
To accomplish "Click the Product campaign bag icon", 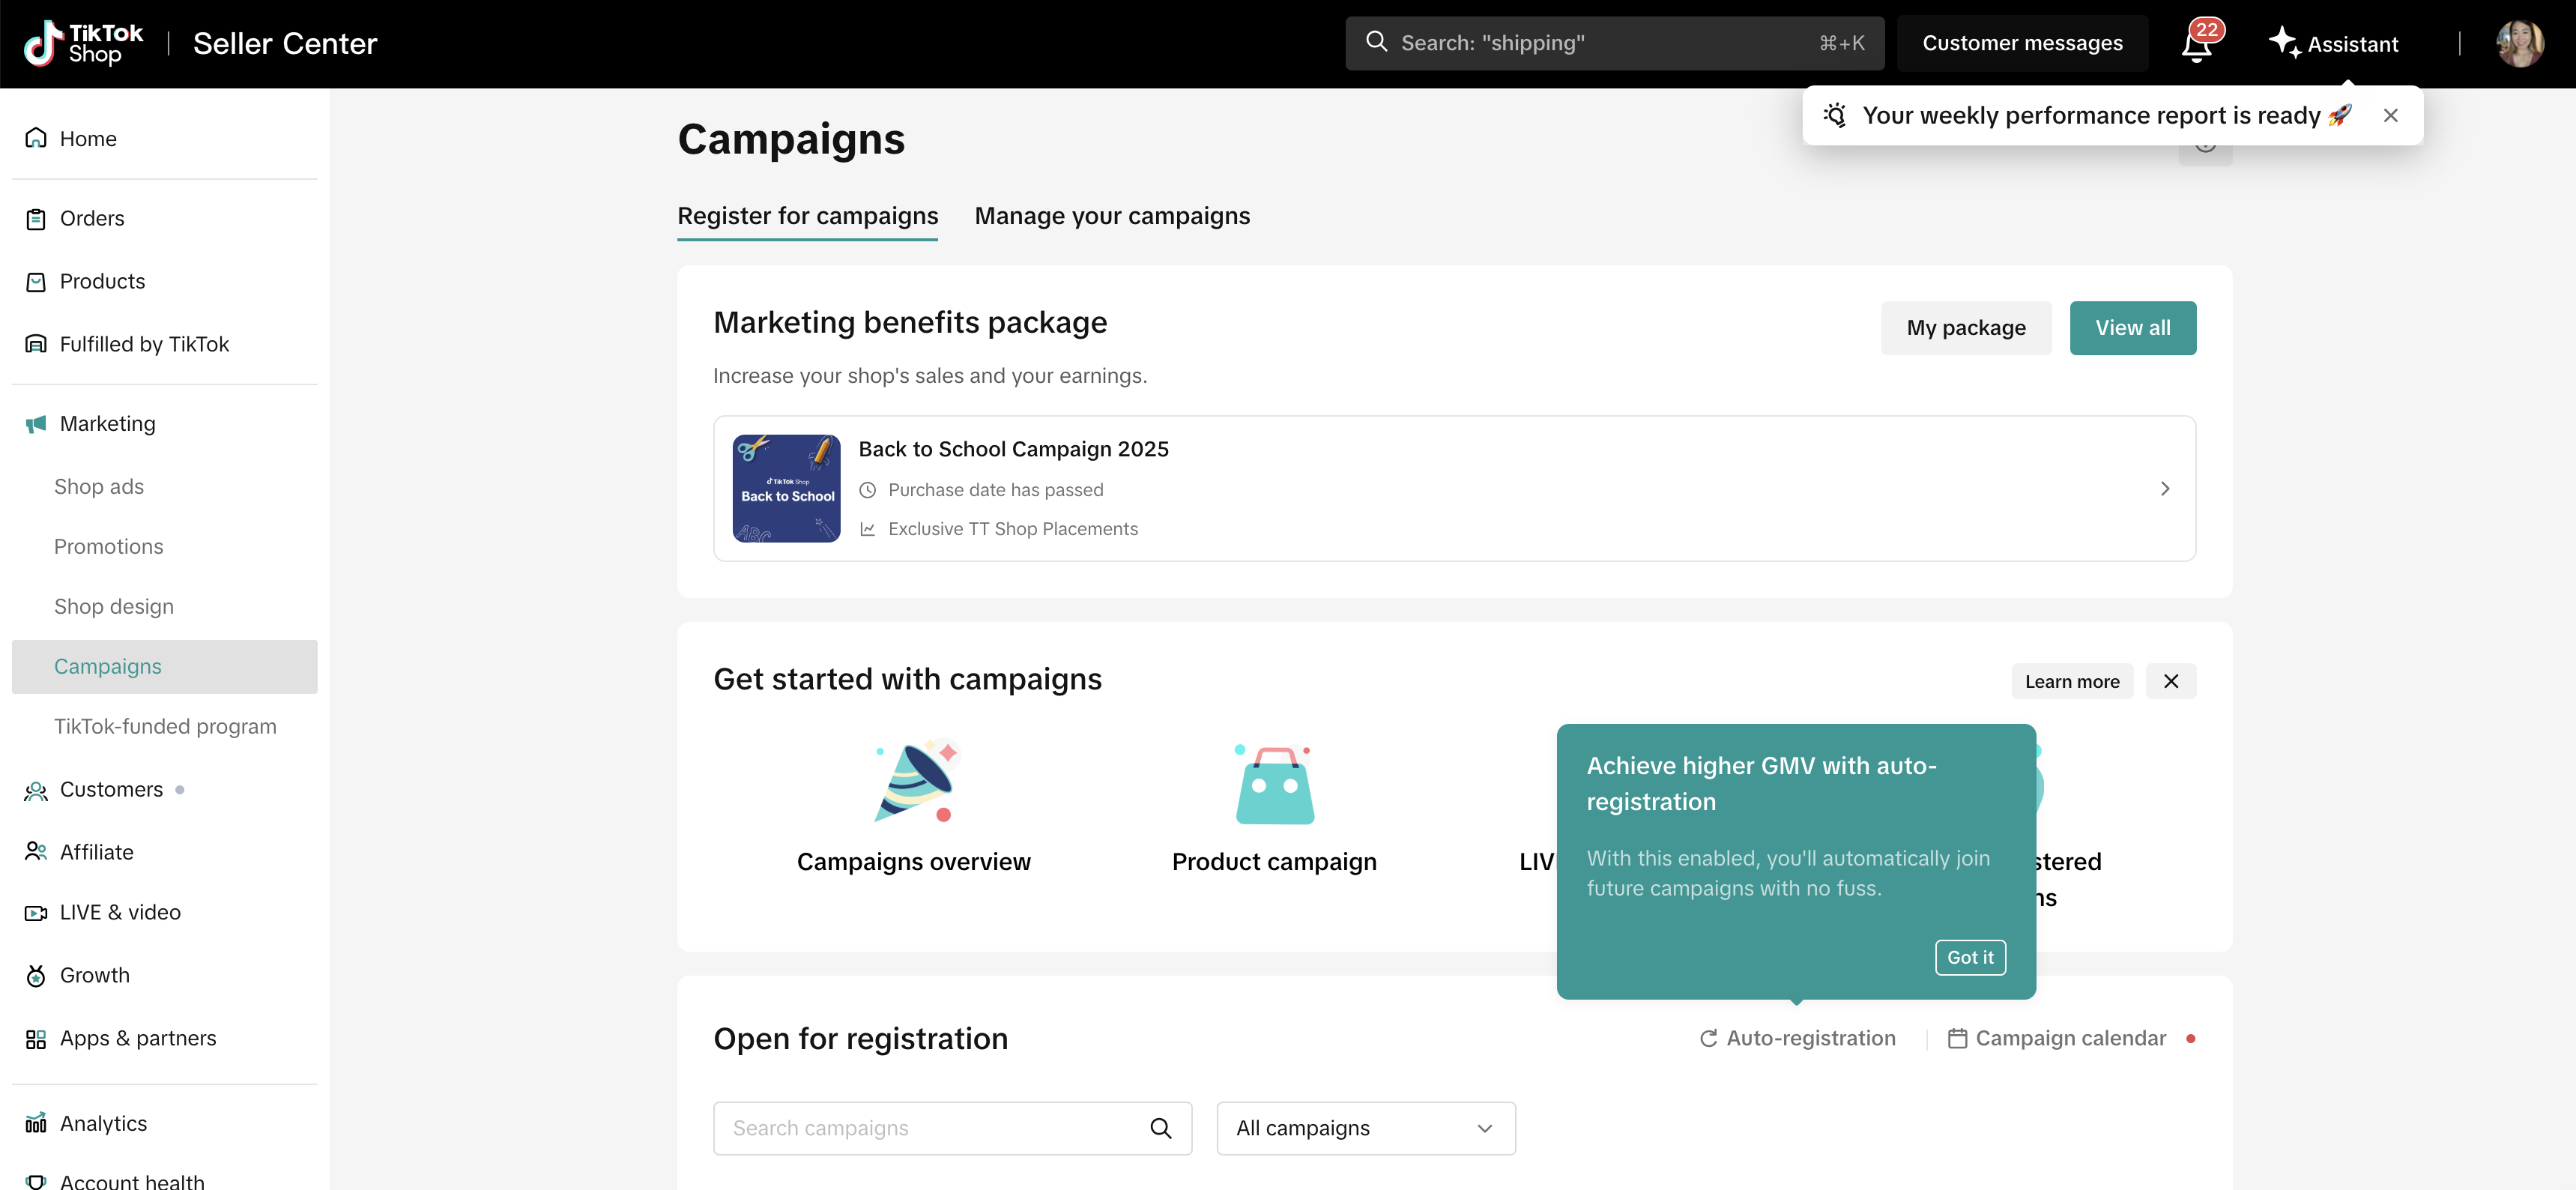I will 1274,785.
